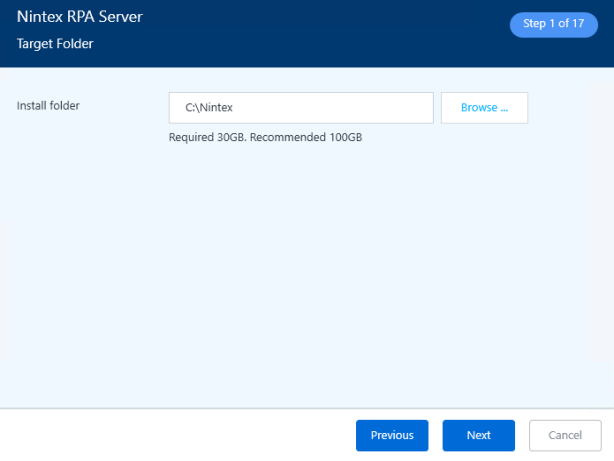614x461 pixels.
Task: Click the Install folder label
Action: (x=48, y=105)
